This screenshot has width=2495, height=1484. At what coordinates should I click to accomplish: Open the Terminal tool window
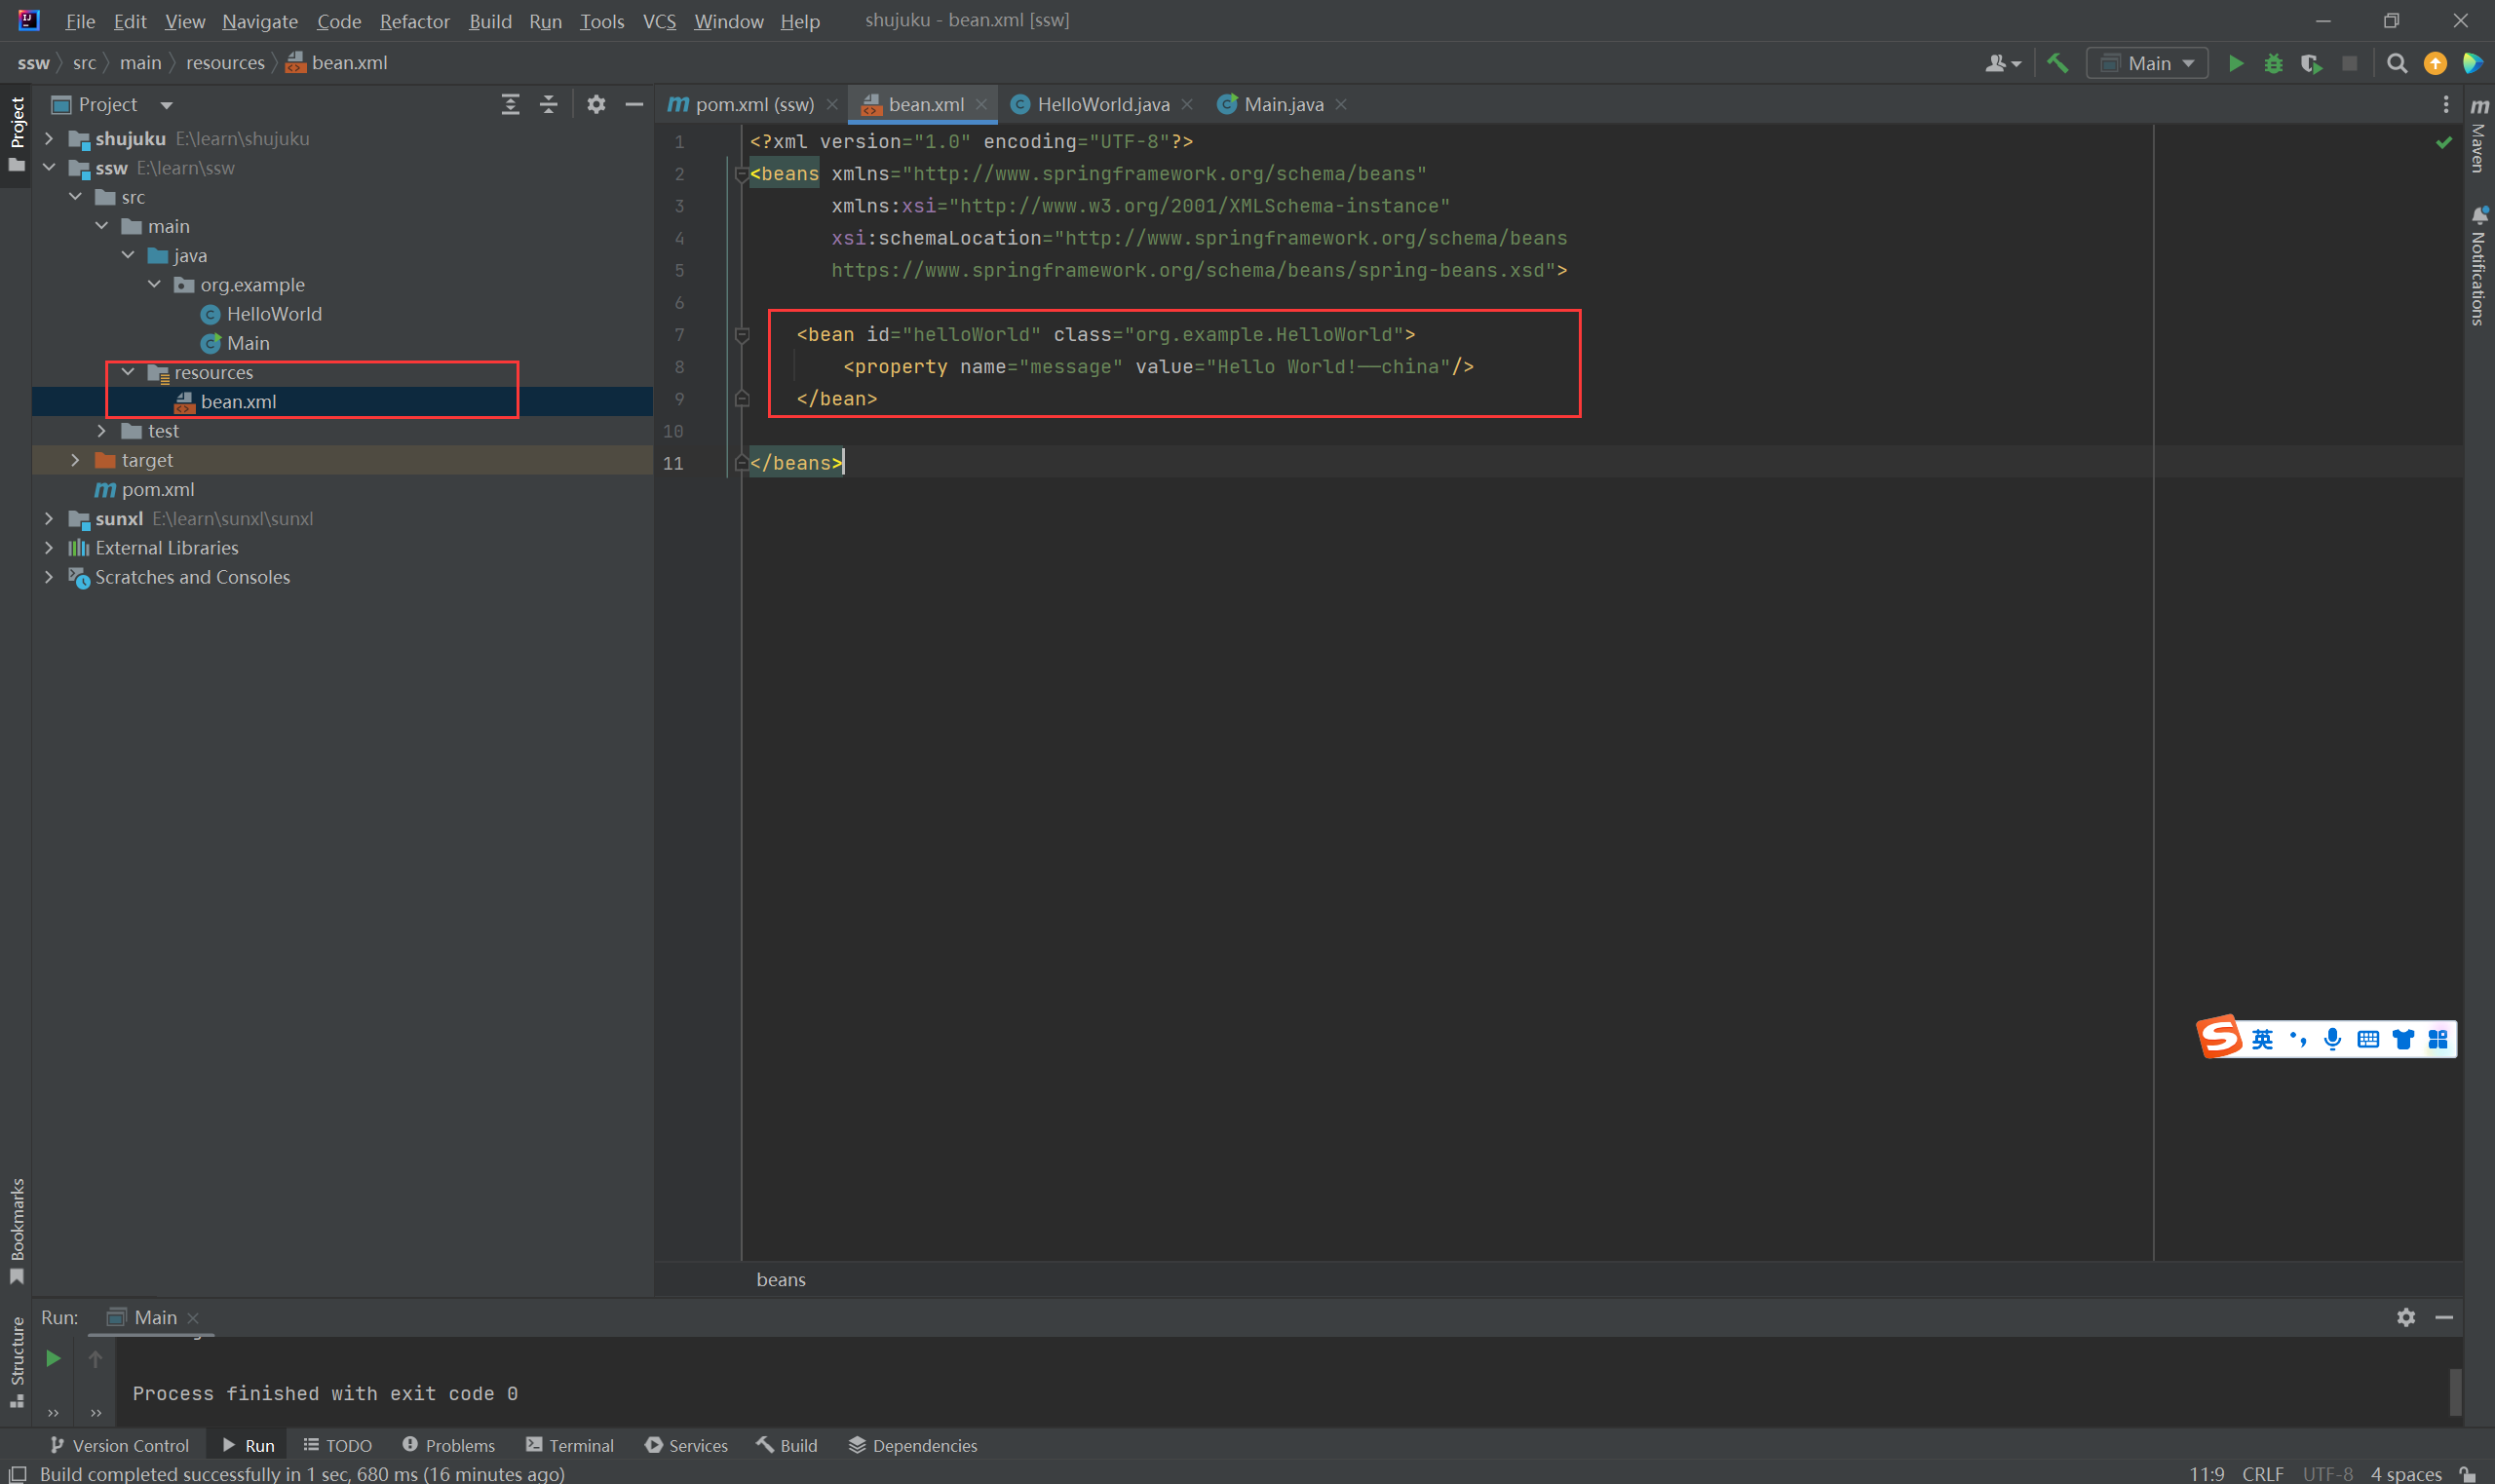pyautogui.click(x=570, y=1445)
